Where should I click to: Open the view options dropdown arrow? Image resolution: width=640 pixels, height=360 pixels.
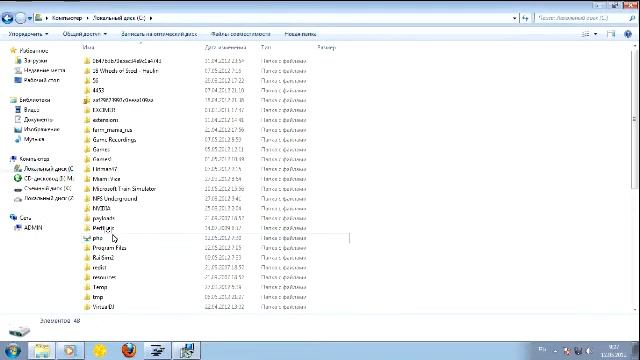click(596, 34)
